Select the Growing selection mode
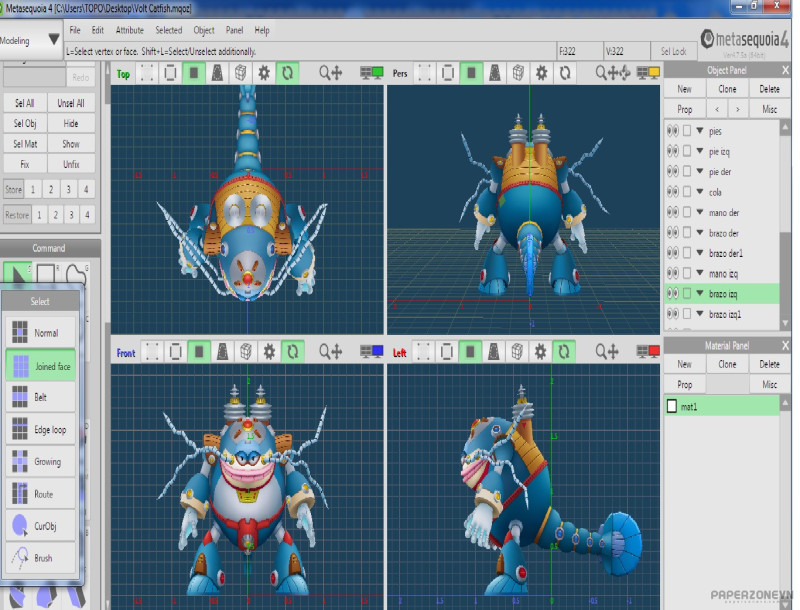This screenshot has width=800, height=610. pyautogui.click(x=42, y=462)
